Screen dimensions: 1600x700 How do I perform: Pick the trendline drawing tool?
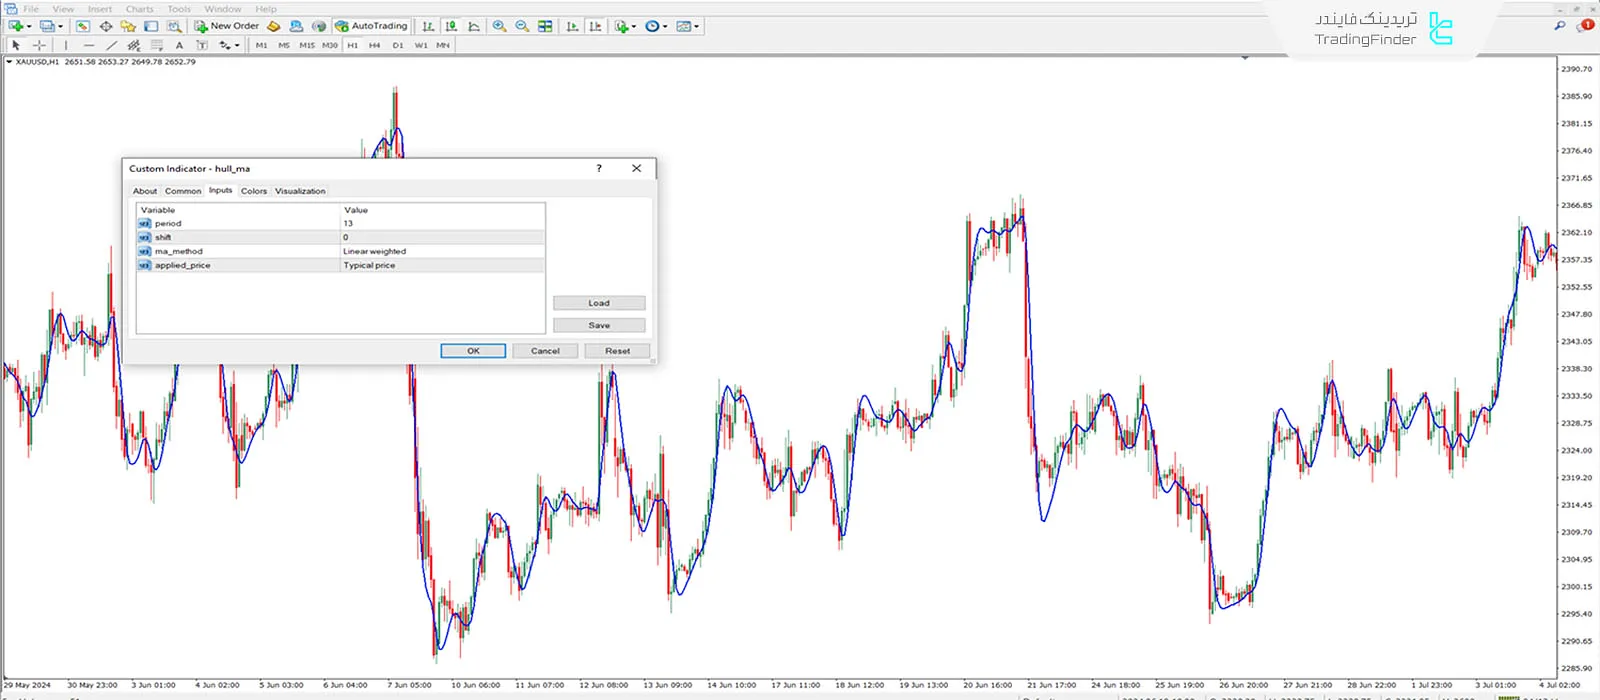coord(111,45)
